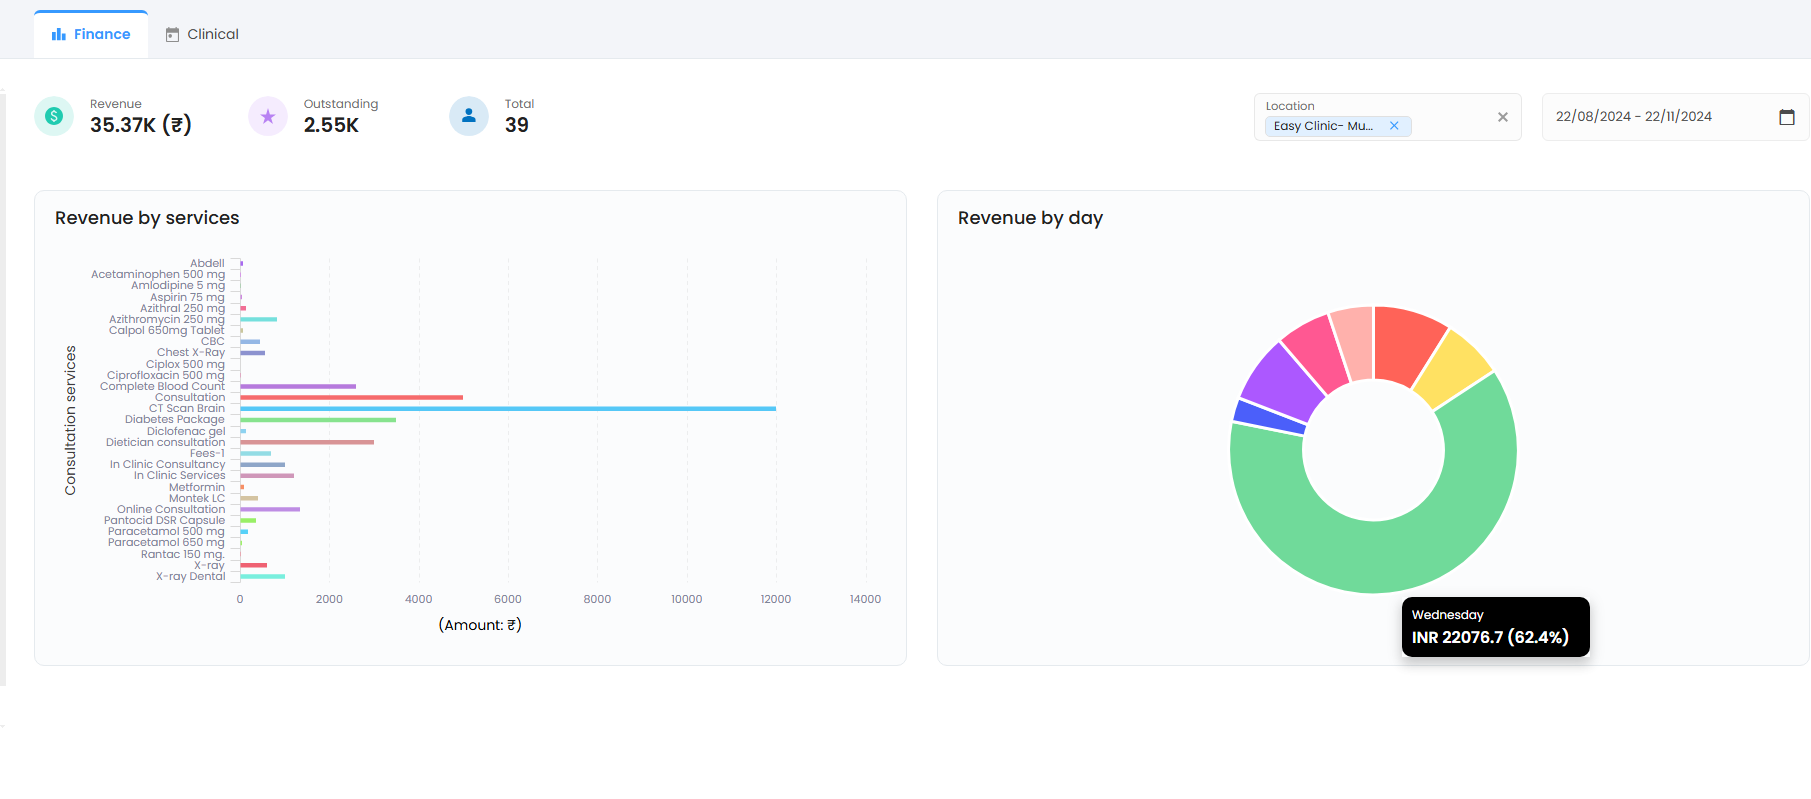1811x799 pixels.
Task: Click the purple star Outstanding icon
Action: 268,116
